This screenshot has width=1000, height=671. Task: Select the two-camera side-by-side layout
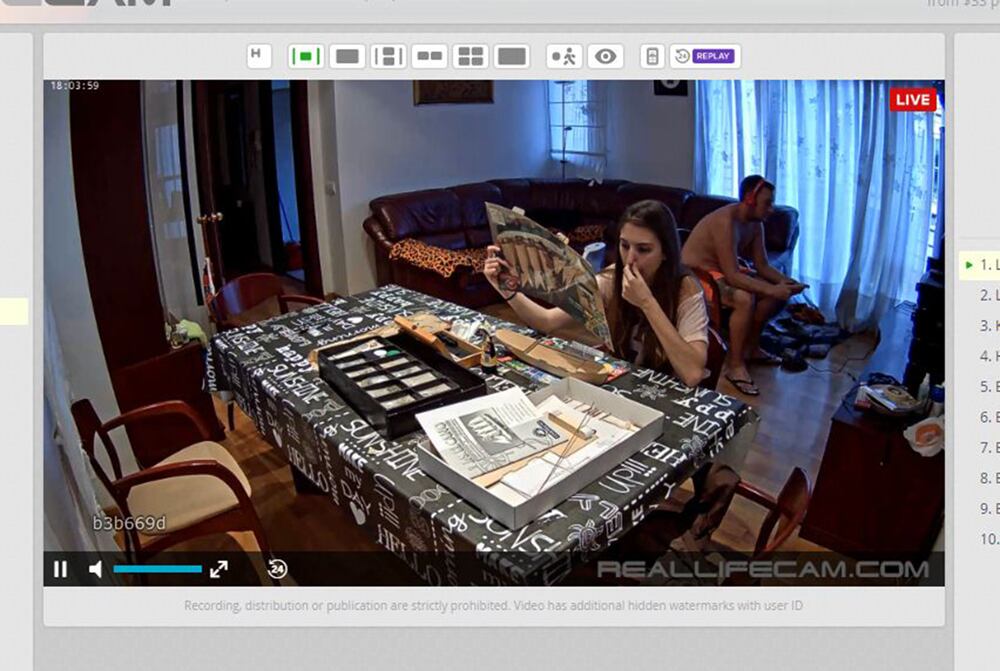430,57
